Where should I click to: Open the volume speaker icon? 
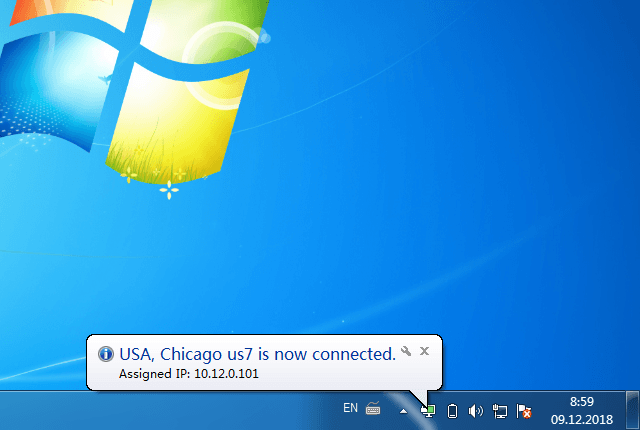coord(476,411)
